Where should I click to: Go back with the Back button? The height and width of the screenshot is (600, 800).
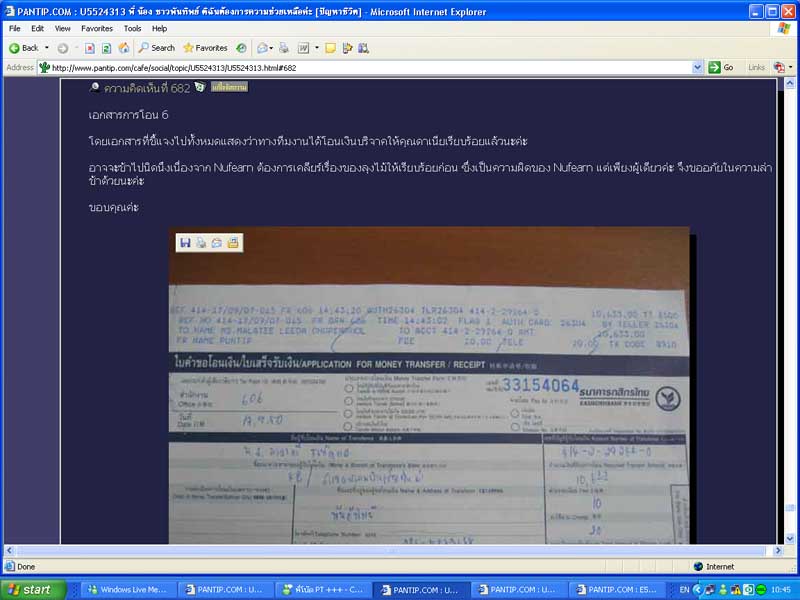(x=23, y=48)
